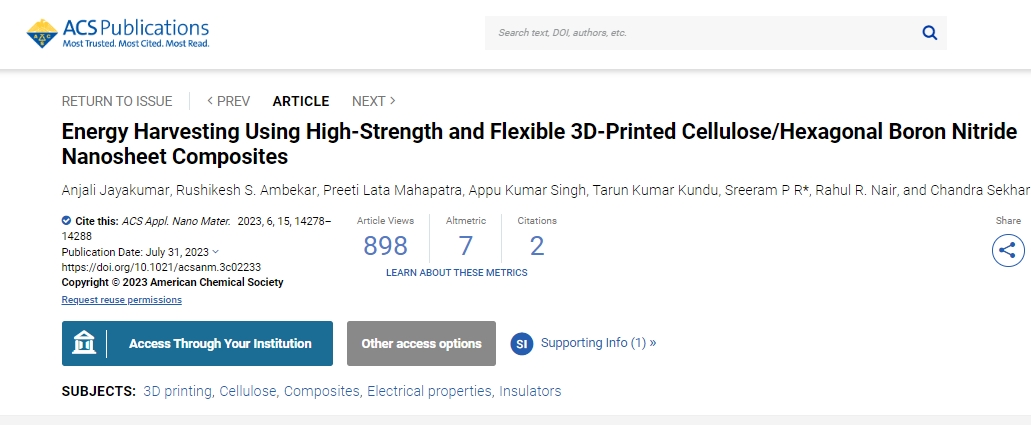Click inside the search text field
1031x425 pixels.
tap(704, 33)
